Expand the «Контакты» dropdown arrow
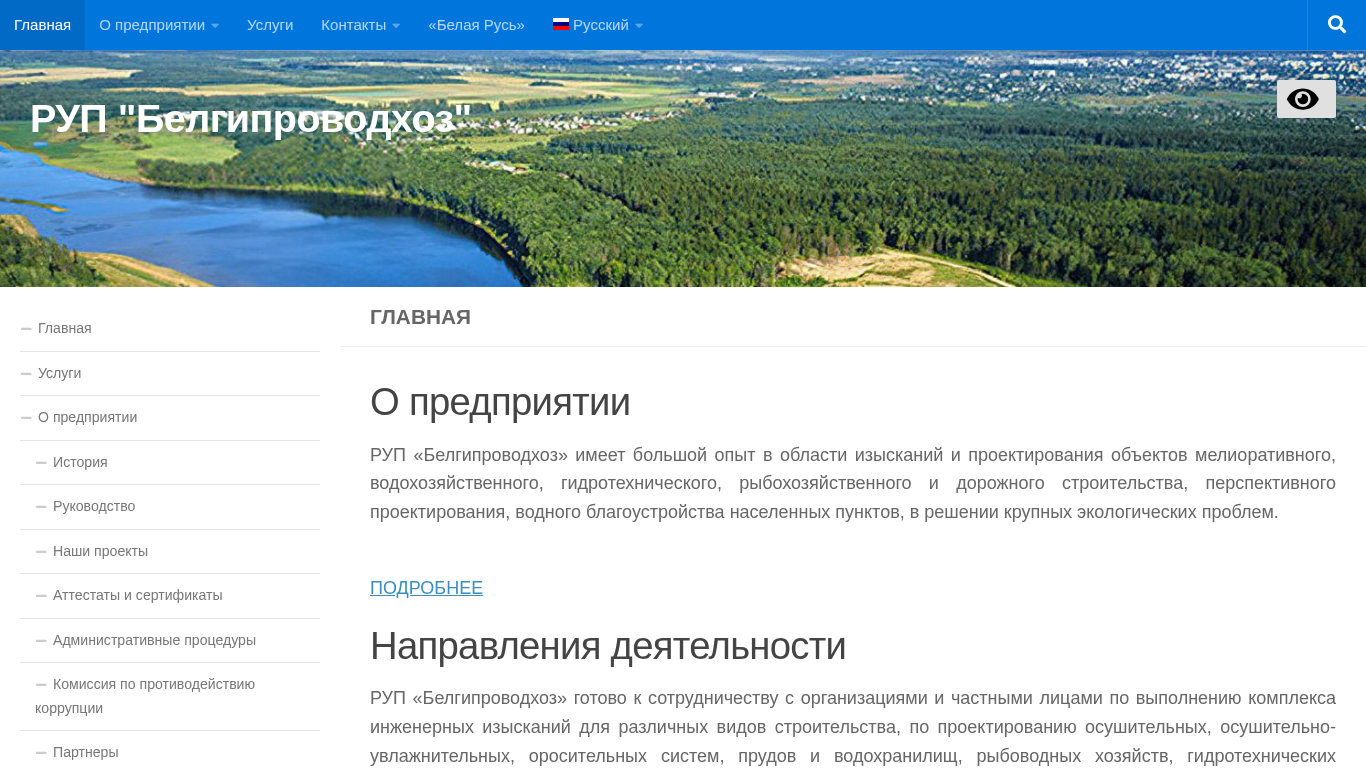 point(396,26)
